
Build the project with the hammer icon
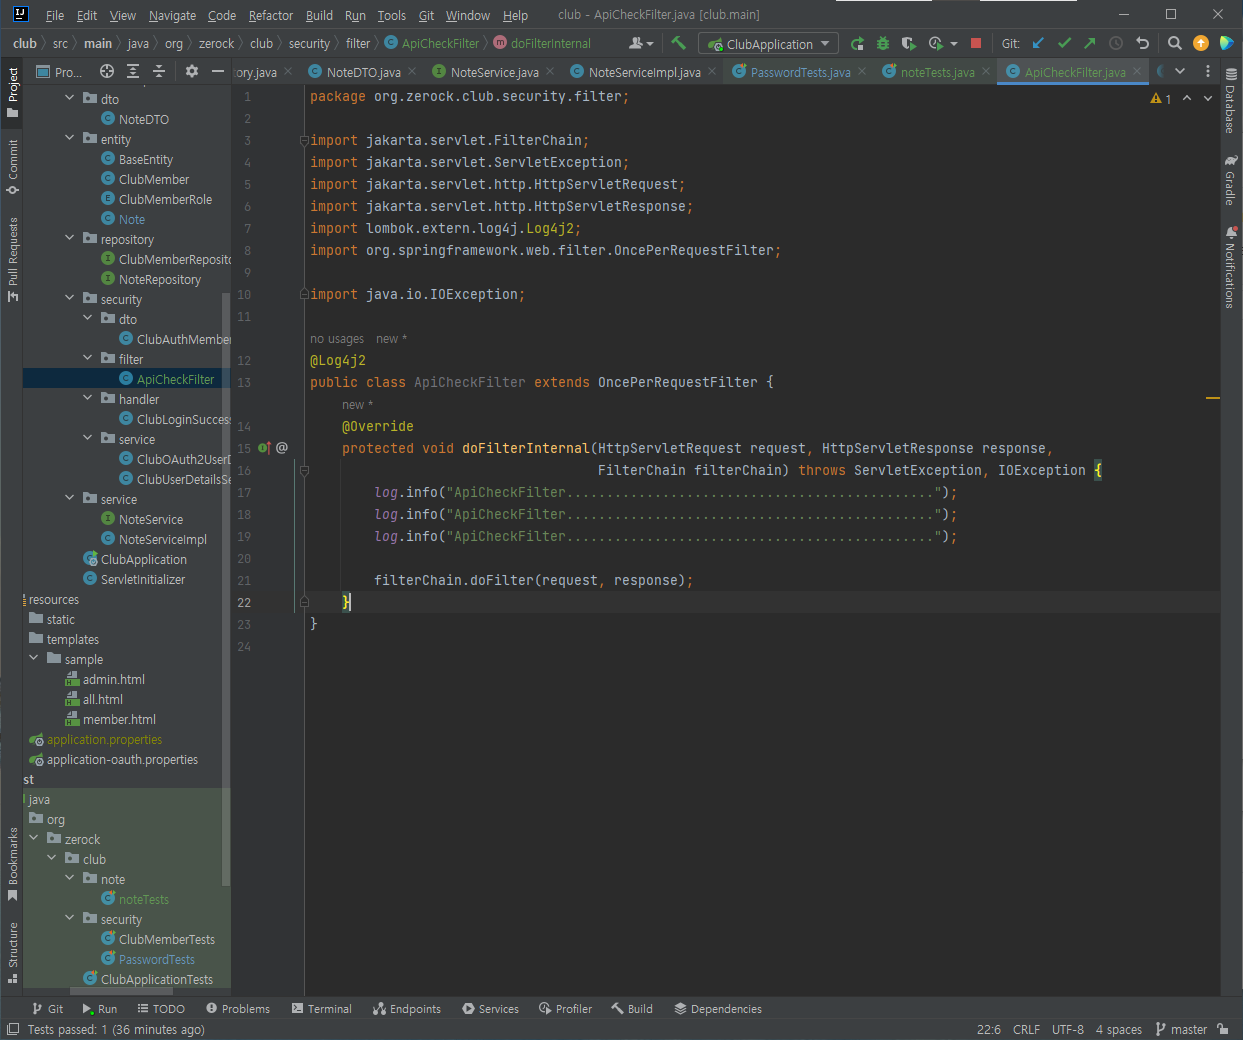(x=679, y=43)
